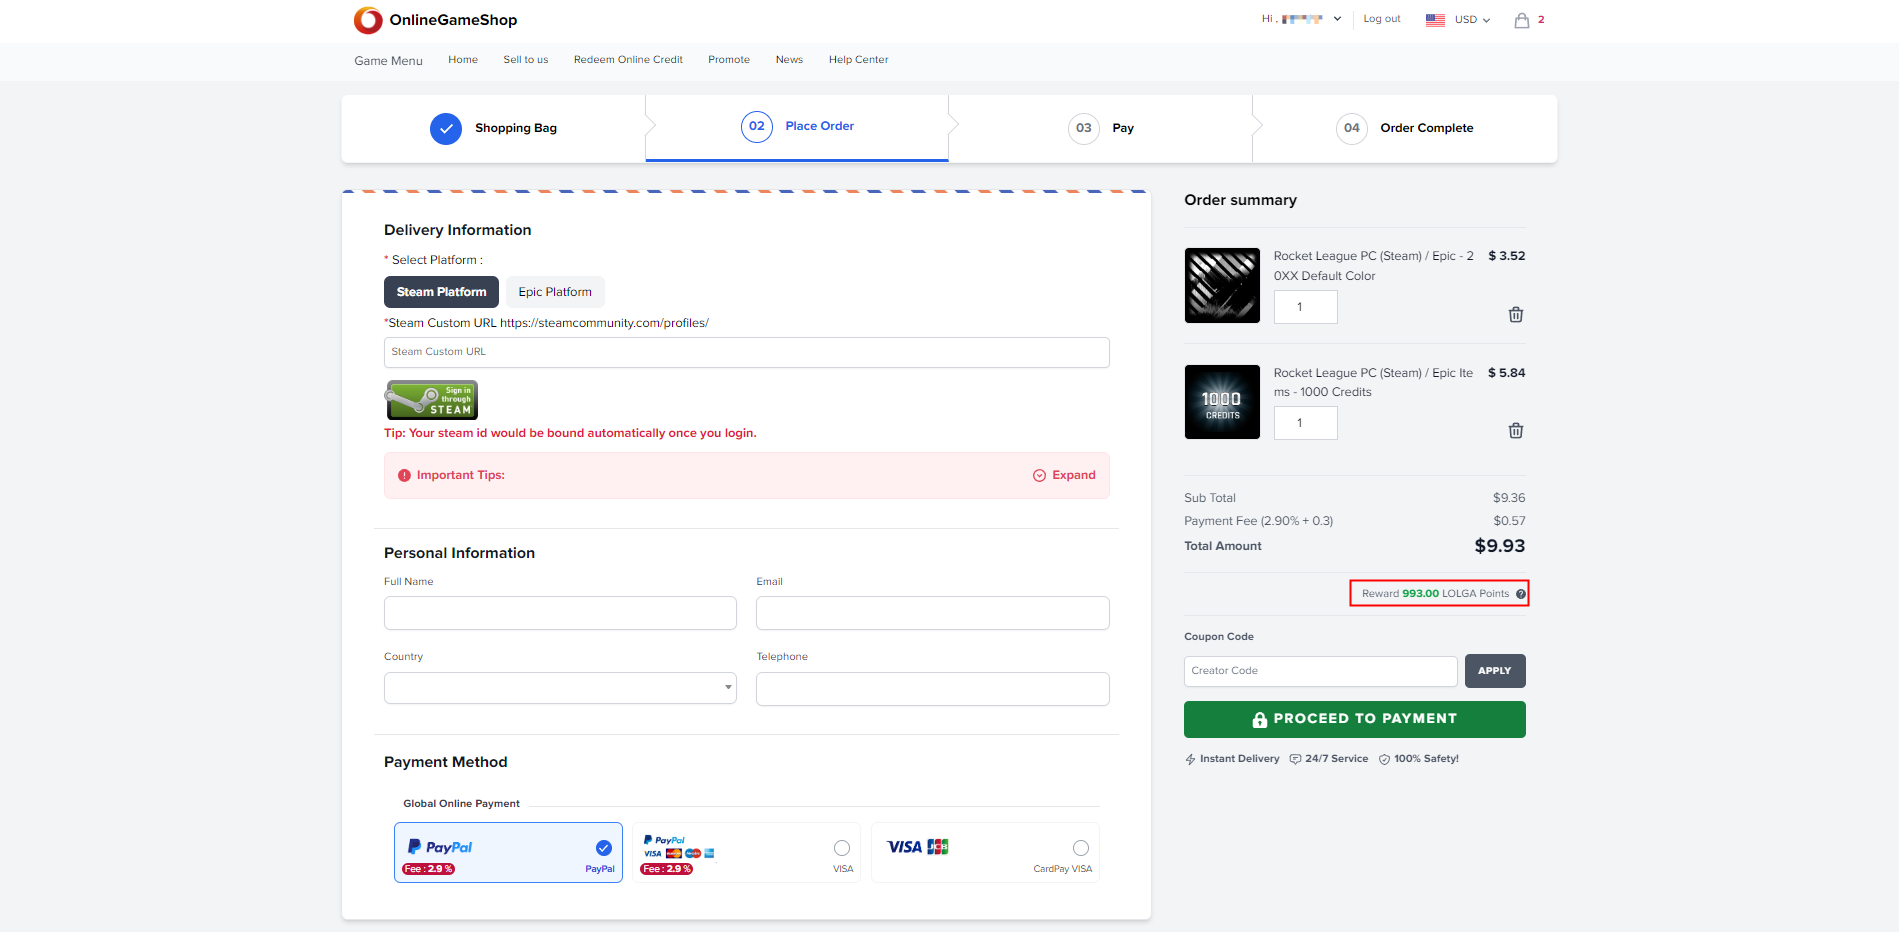Viewport: 1899px width, 932px height.
Task: Click the Rocket League 0XX Default Color title
Action: click(1374, 266)
